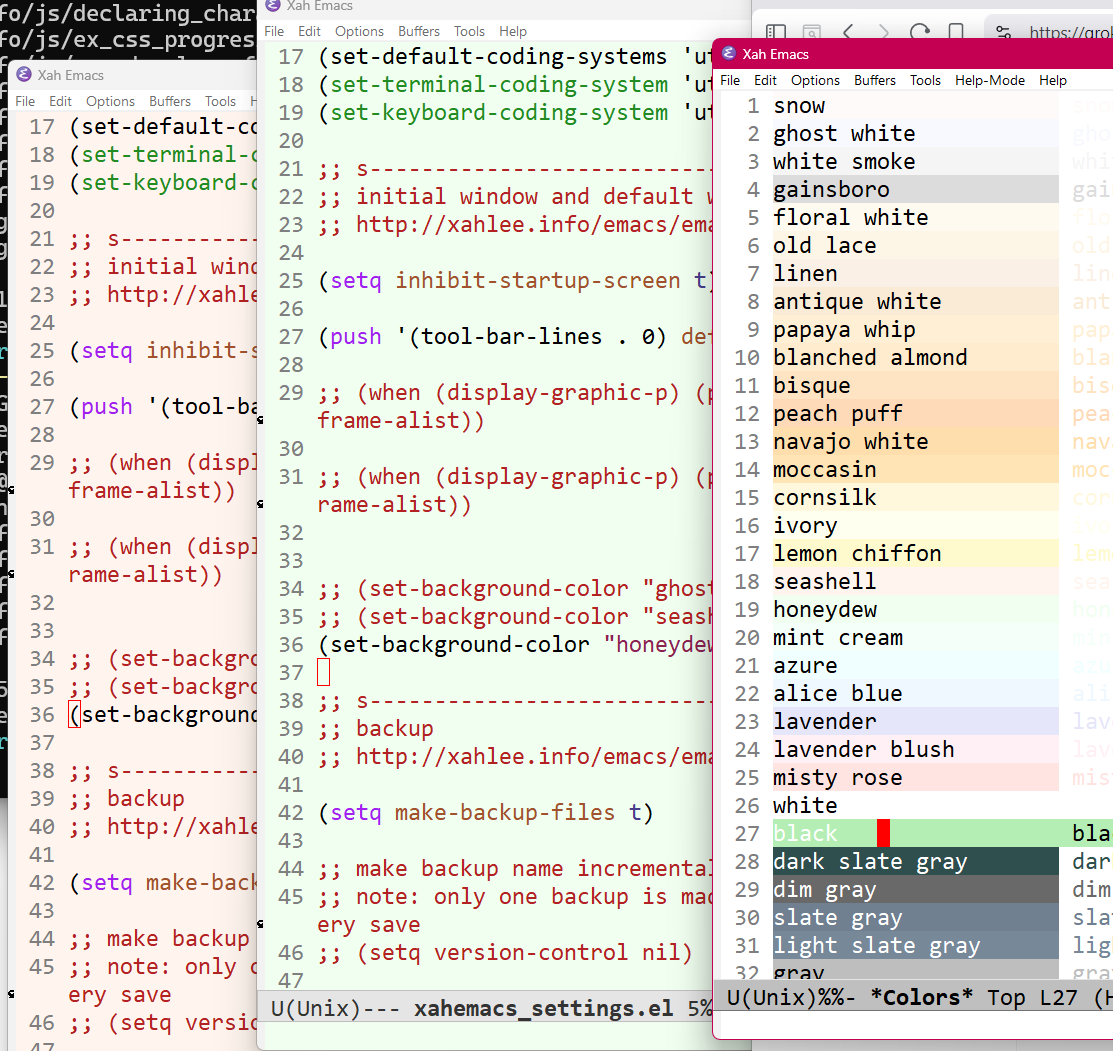1113x1051 pixels.
Task: Click the browser address bar URL
Action: [x=1070, y=32]
